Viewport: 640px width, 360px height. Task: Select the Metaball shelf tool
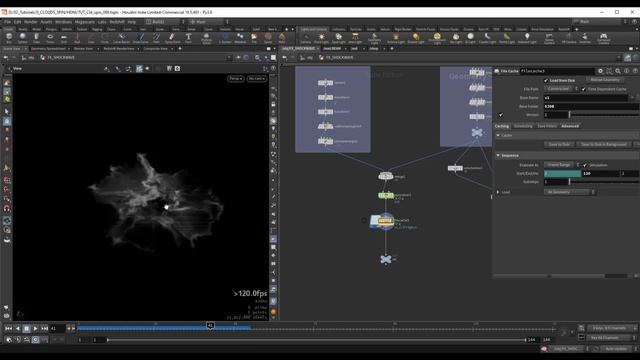pos(240,38)
